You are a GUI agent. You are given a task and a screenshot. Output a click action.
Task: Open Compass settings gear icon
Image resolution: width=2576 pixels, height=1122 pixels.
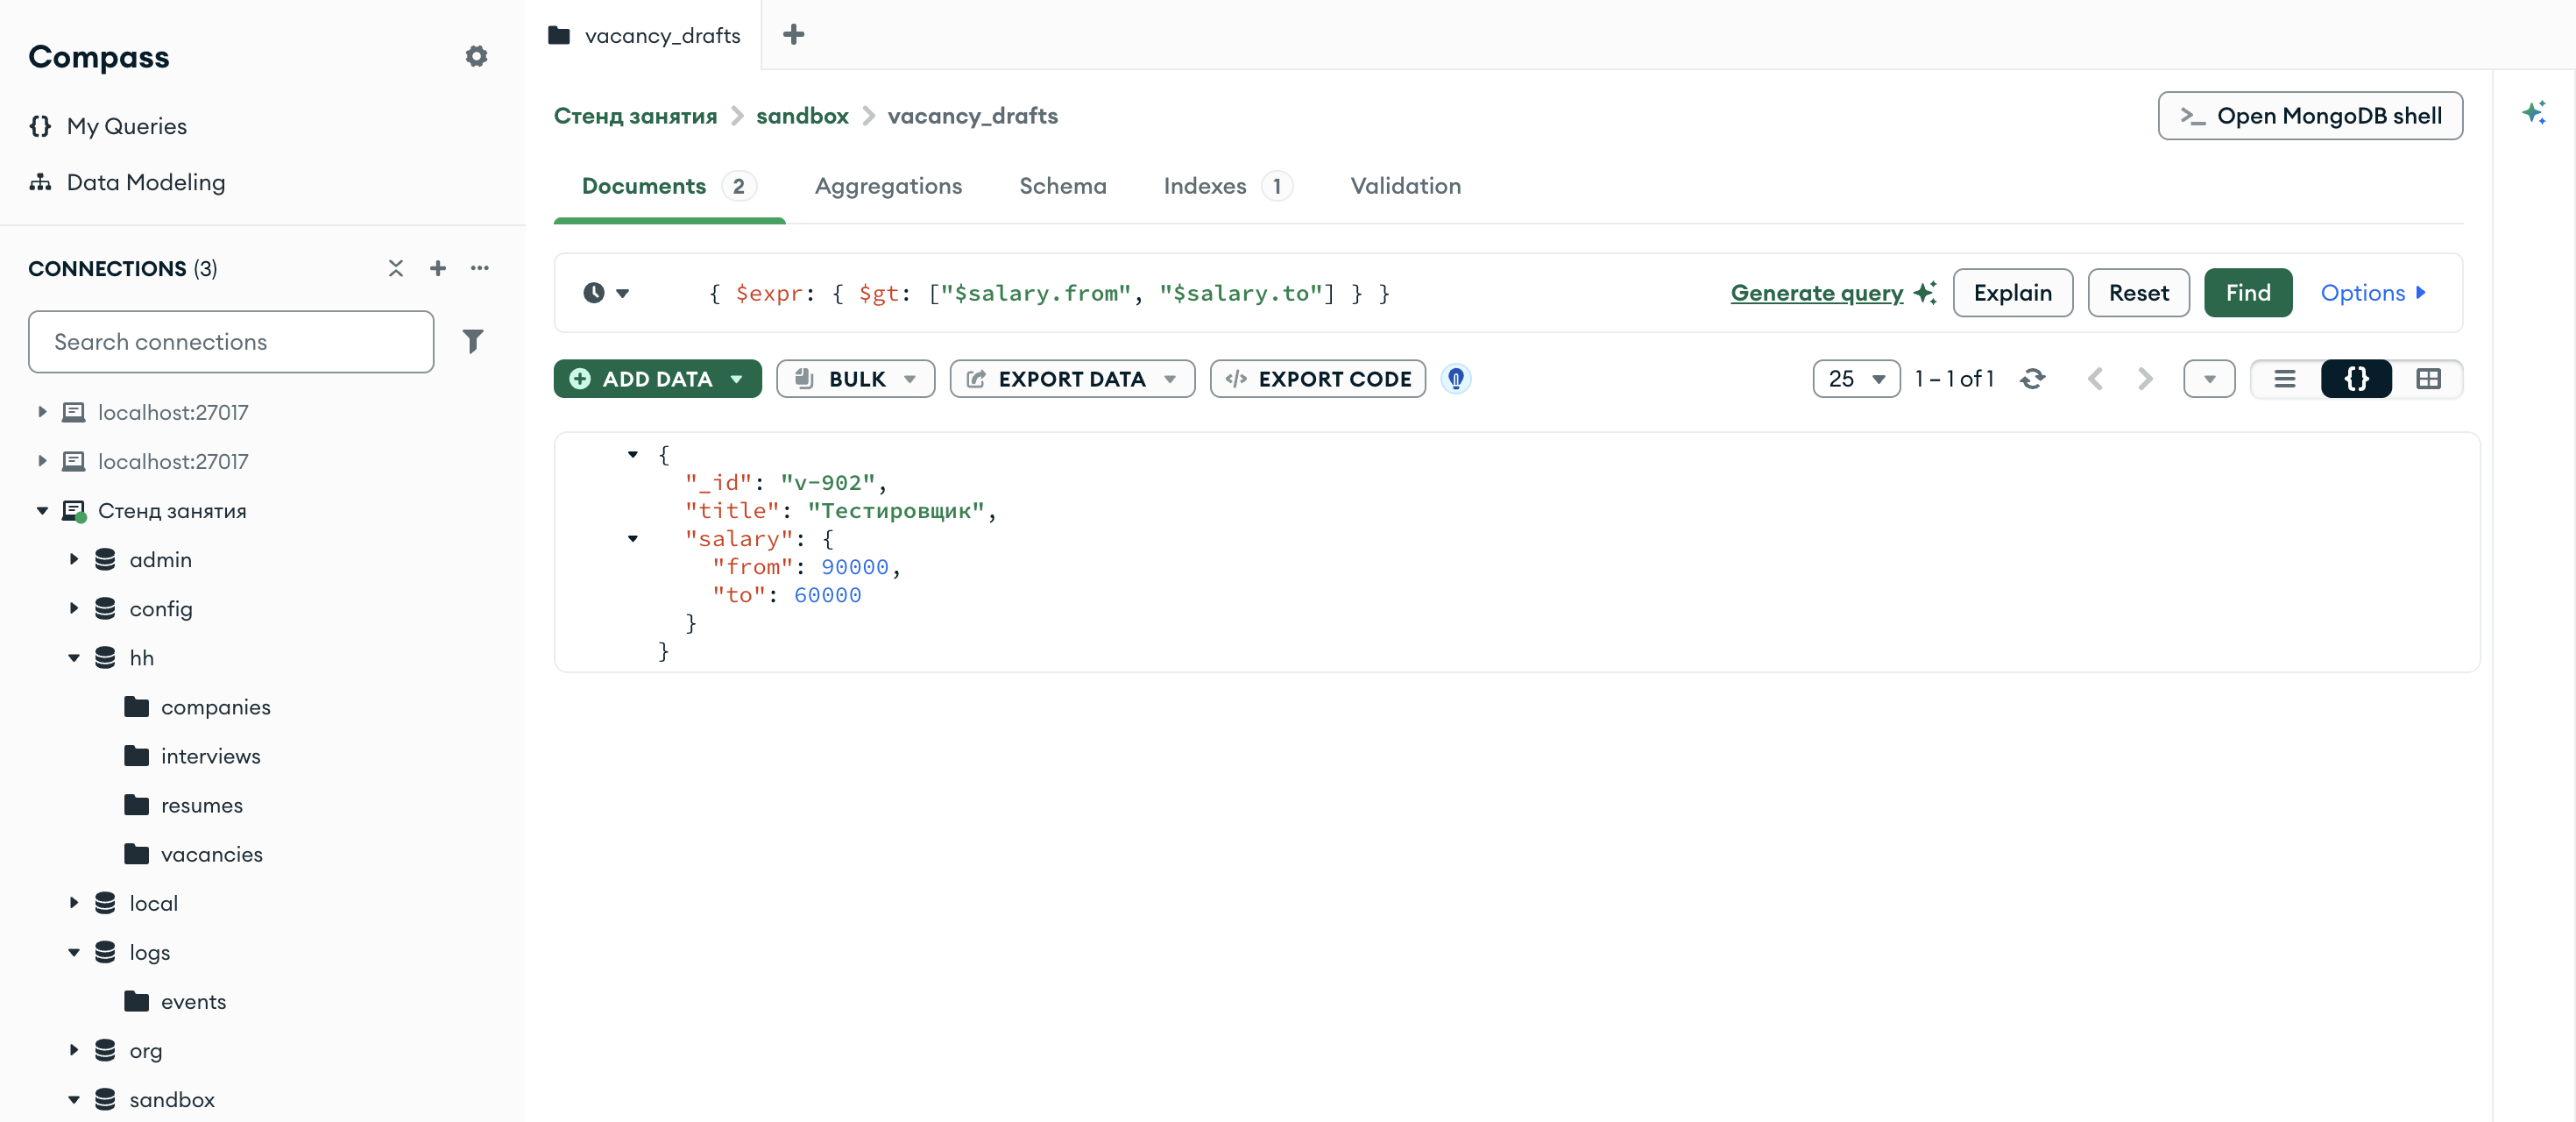476,56
